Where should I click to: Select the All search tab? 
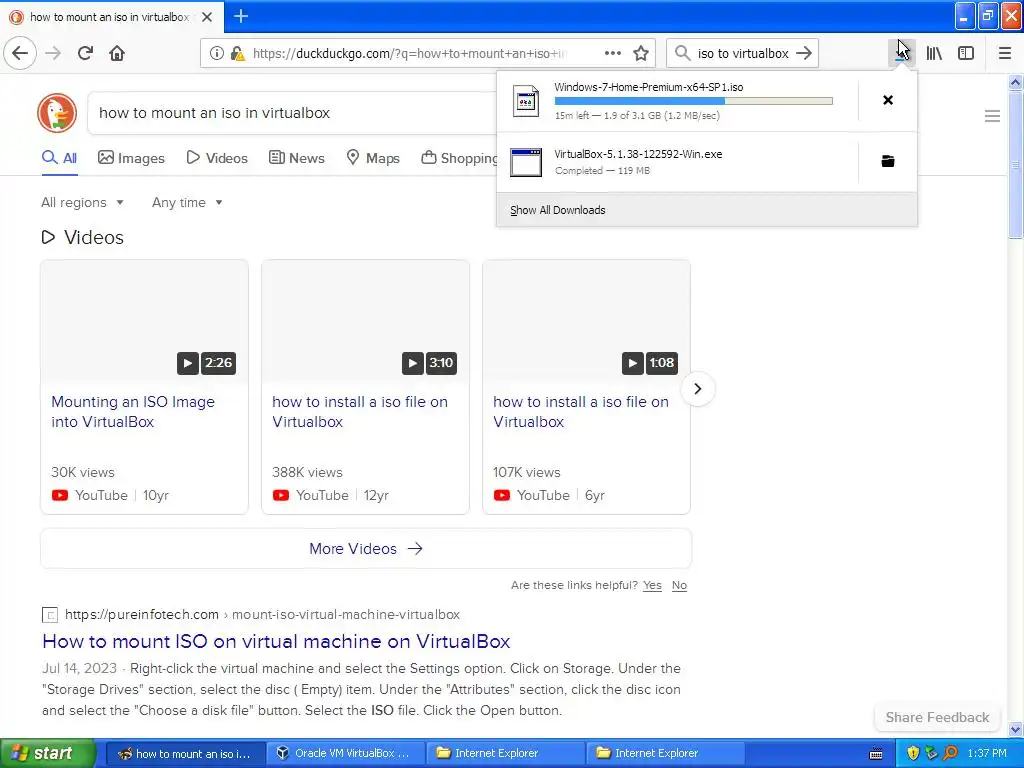coord(59,158)
